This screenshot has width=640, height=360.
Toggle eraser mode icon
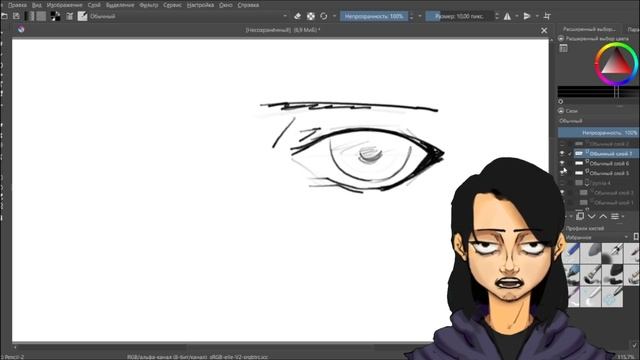[x=297, y=16]
